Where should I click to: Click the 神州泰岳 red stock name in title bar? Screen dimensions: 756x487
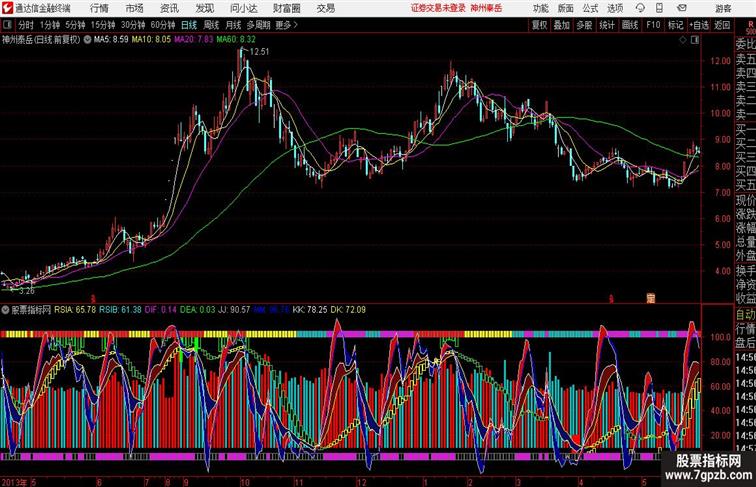[x=486, y=8]
